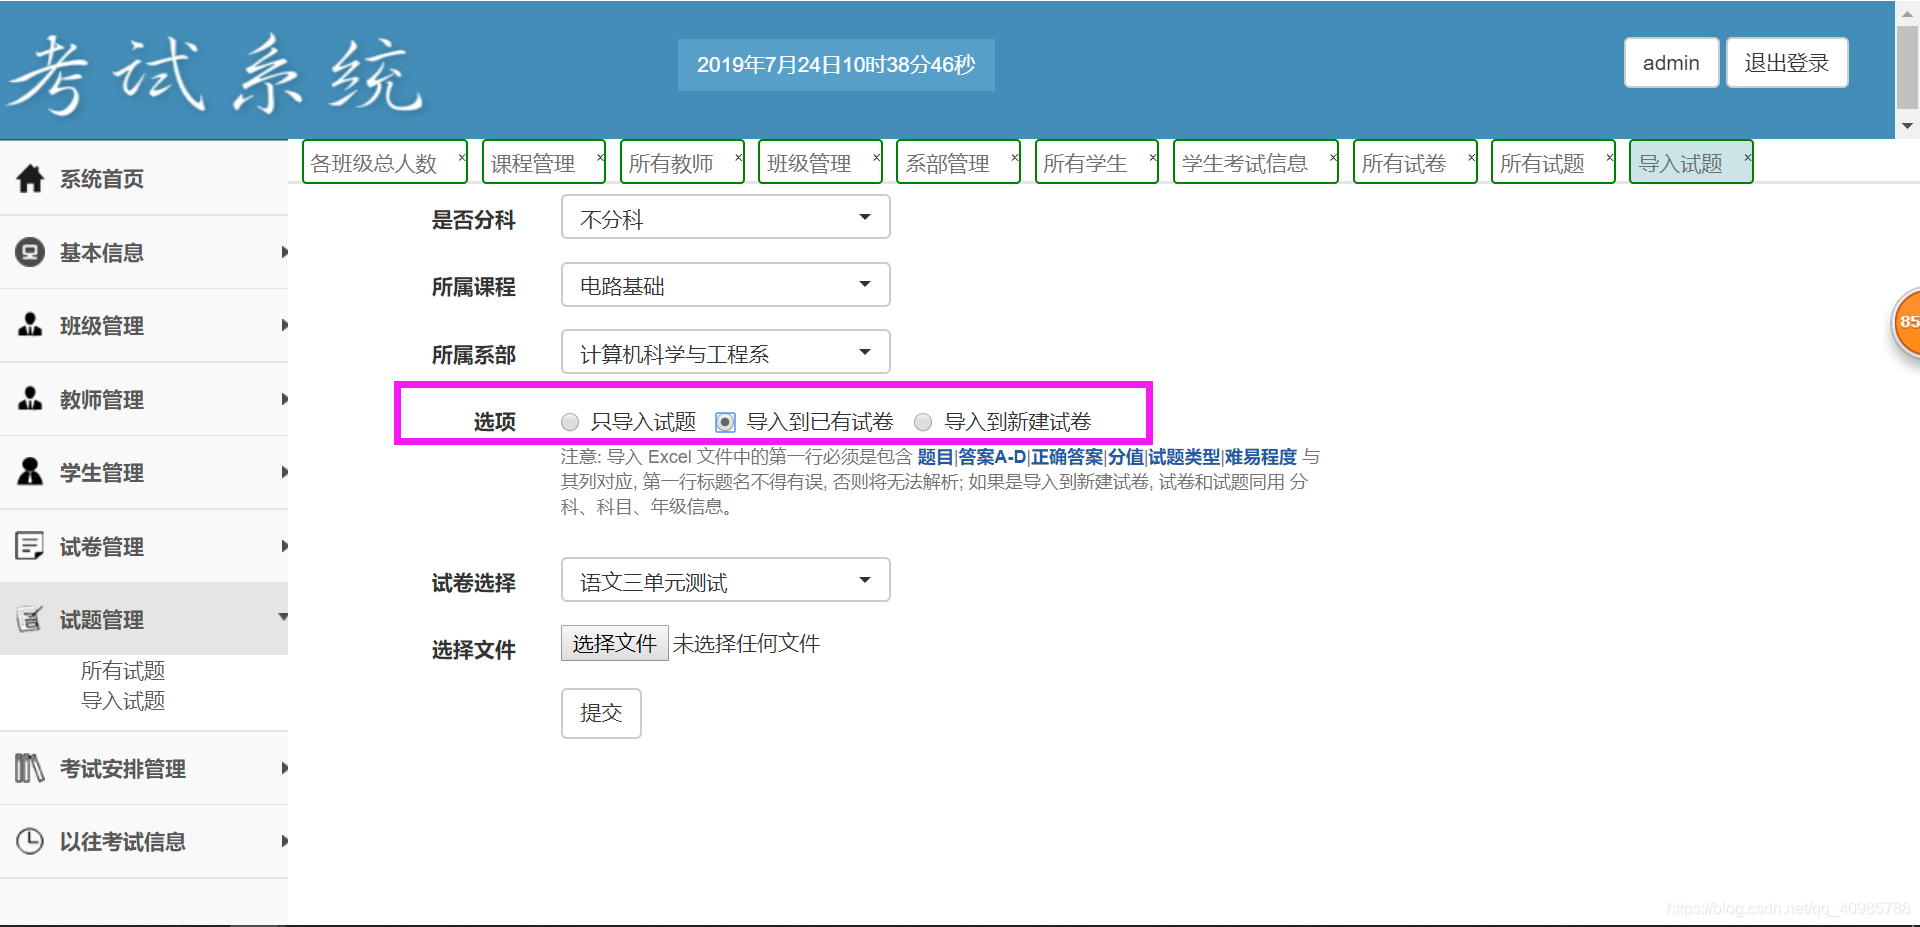Close the 系部管理 tab
1920x927 pixels.
point(1015,157)
